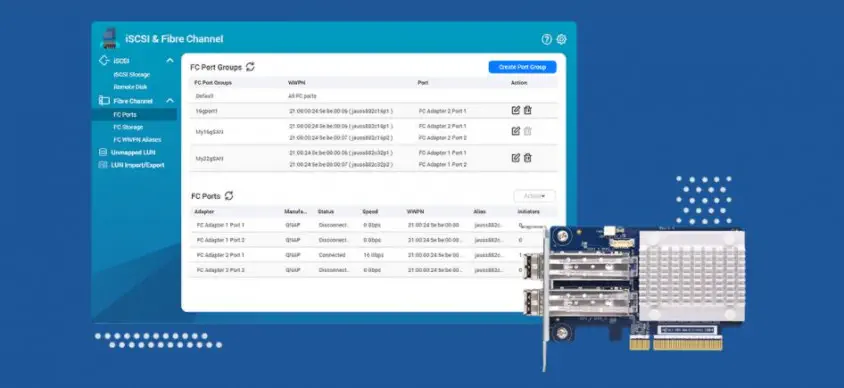Click the Create Port Group button

[x=522, y=67]
